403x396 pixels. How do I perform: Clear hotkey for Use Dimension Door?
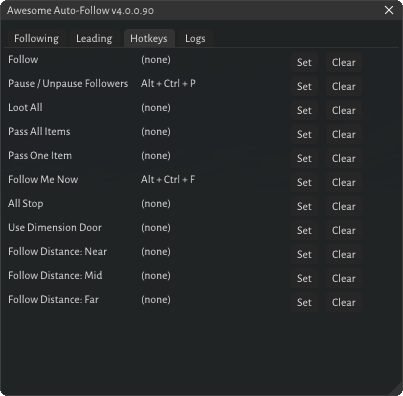[x=344, y=230]
